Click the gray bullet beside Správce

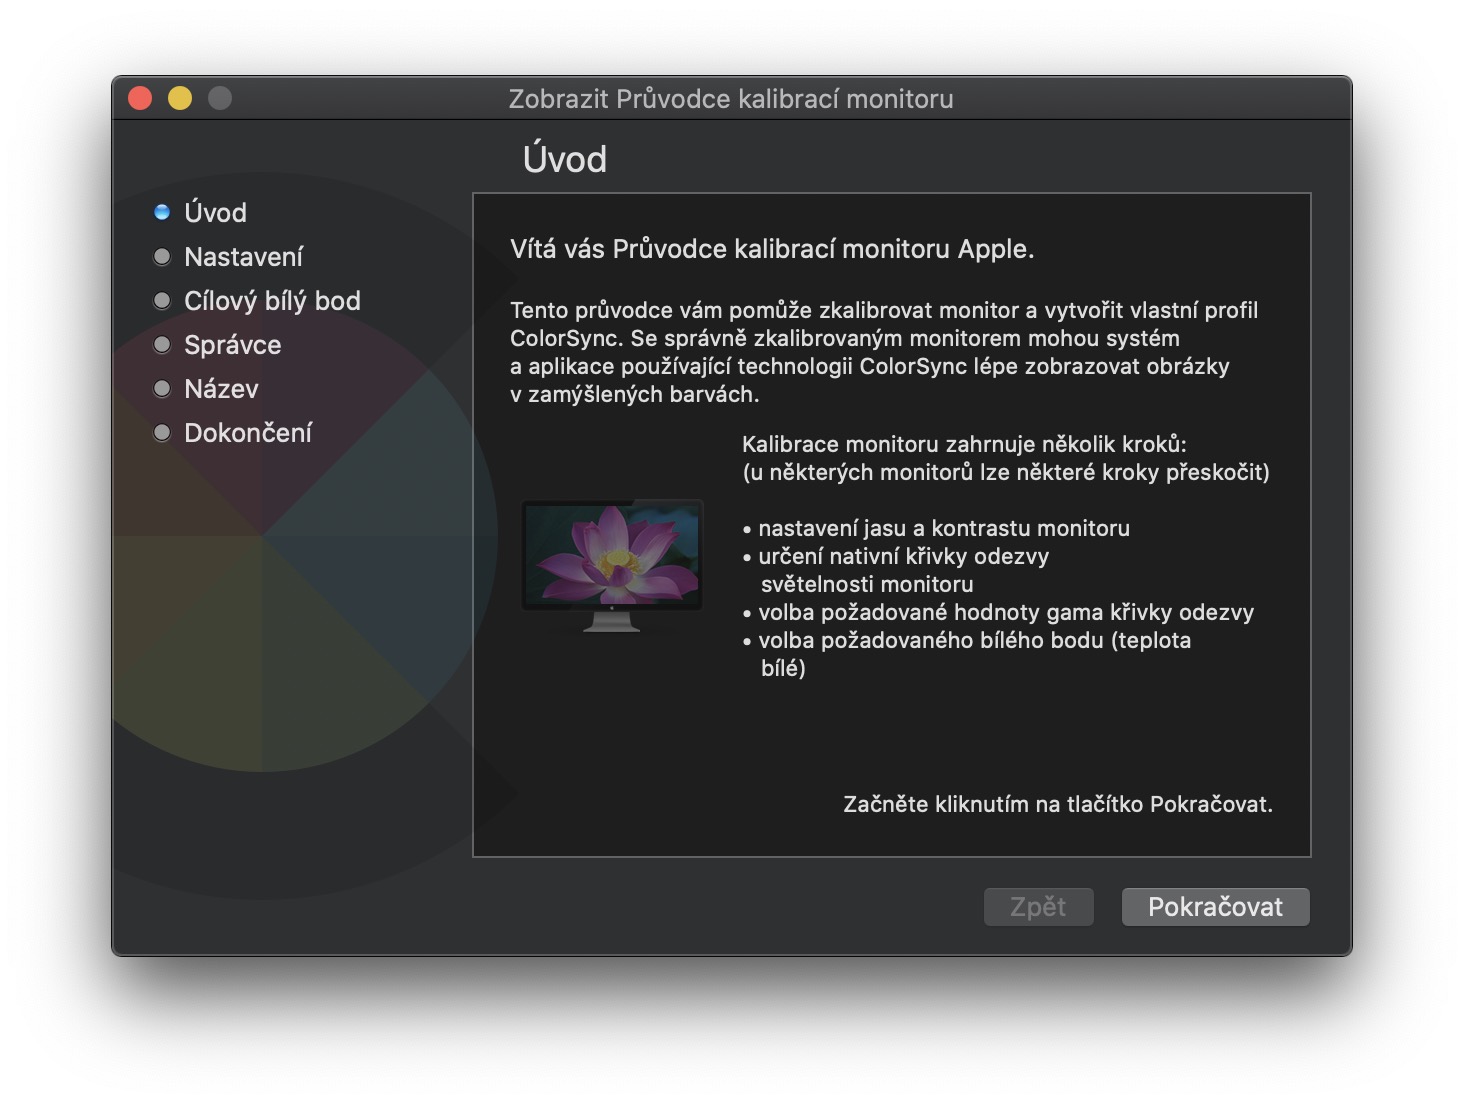[162, 345]
